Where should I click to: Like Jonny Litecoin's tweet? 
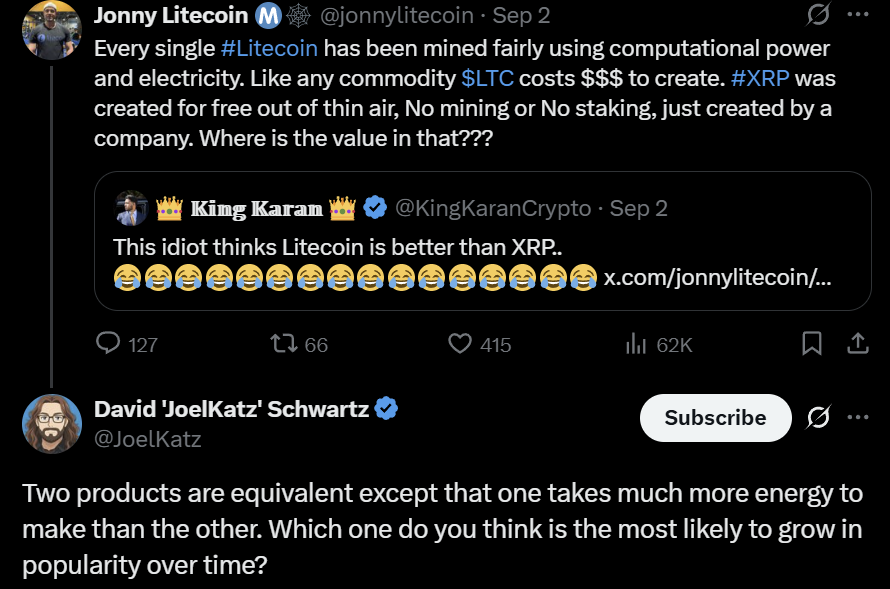pos(458,344)
